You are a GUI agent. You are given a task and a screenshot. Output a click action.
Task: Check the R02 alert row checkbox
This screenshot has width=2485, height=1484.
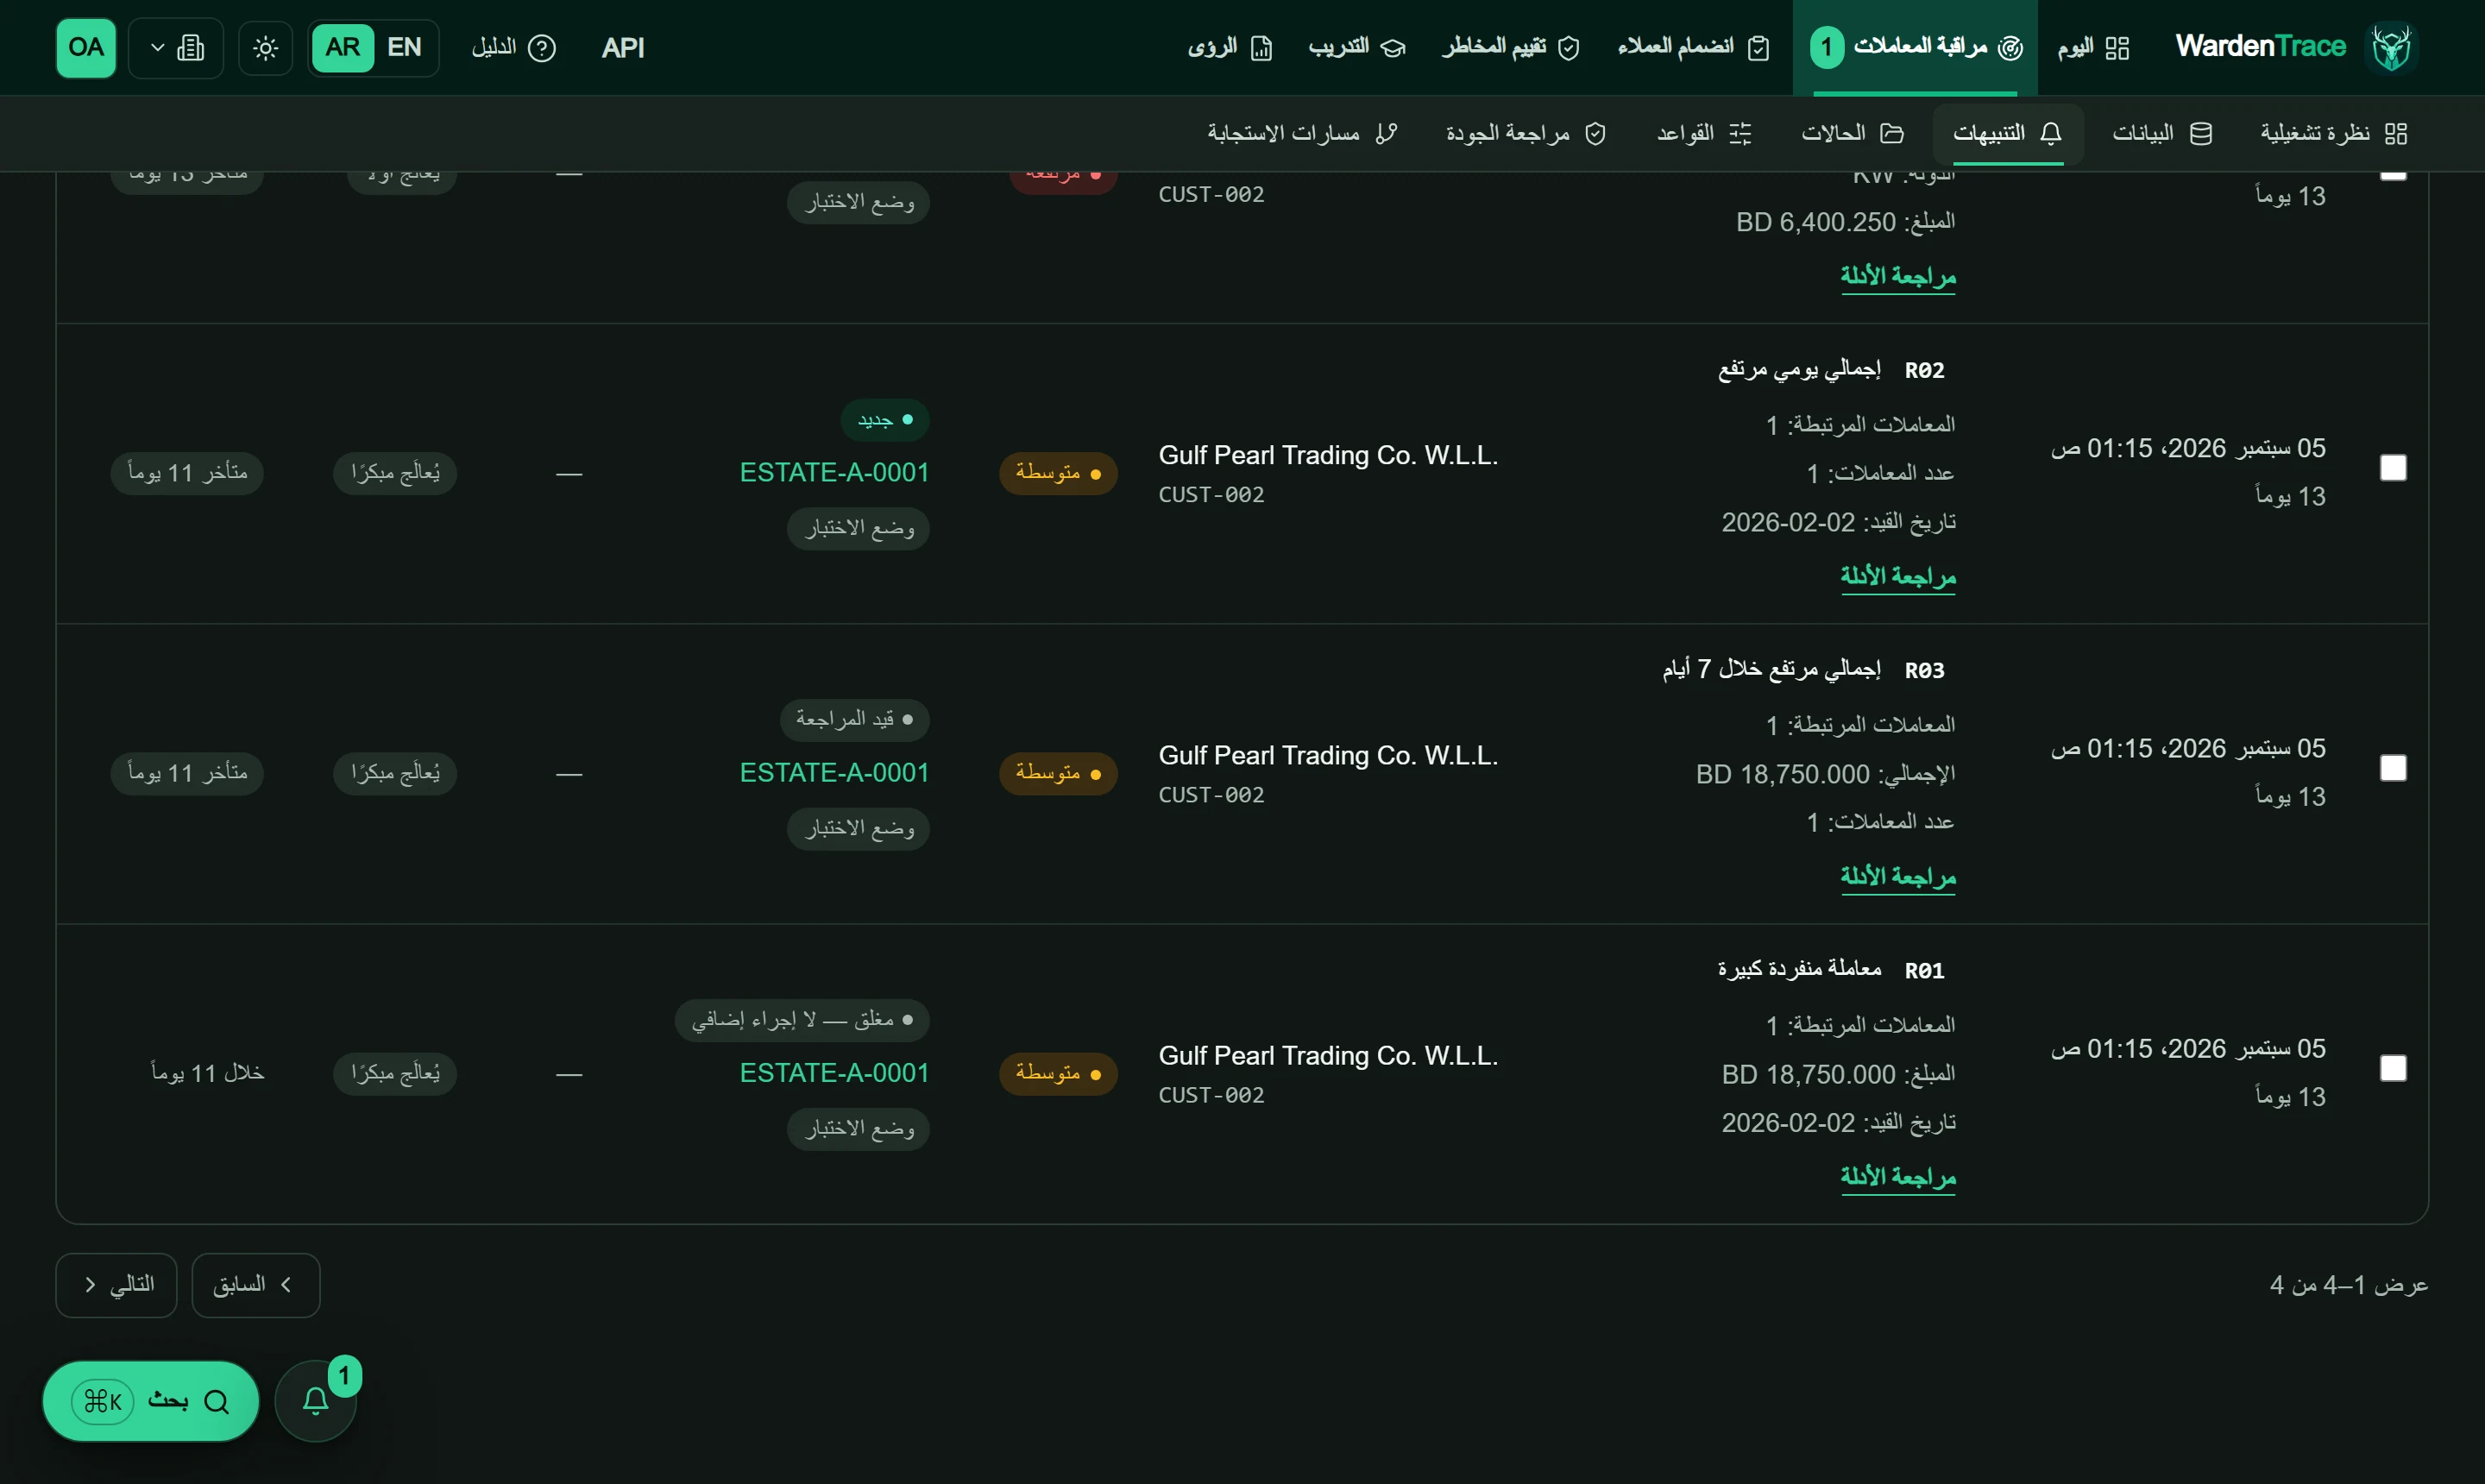tap(2393, 468)
